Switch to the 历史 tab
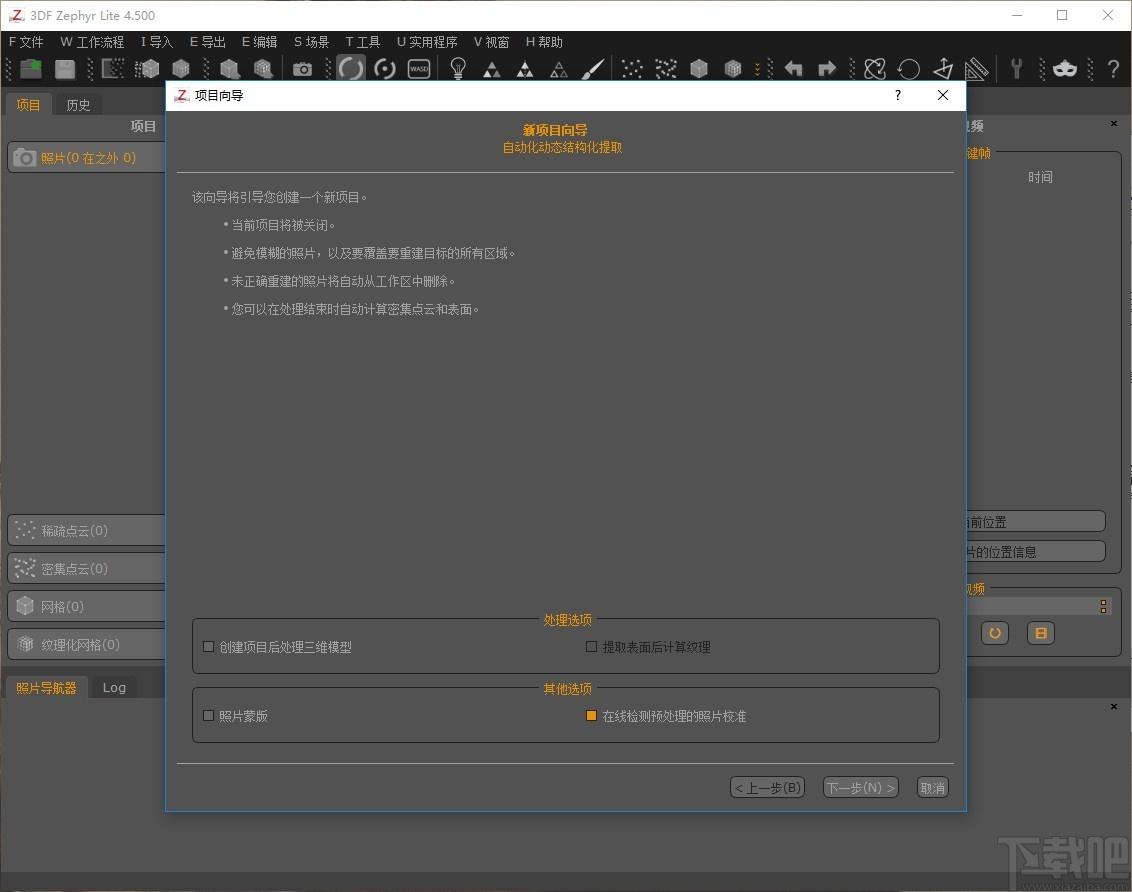The width and height of the screenshot is (1132, 892). tap(78, 105)
